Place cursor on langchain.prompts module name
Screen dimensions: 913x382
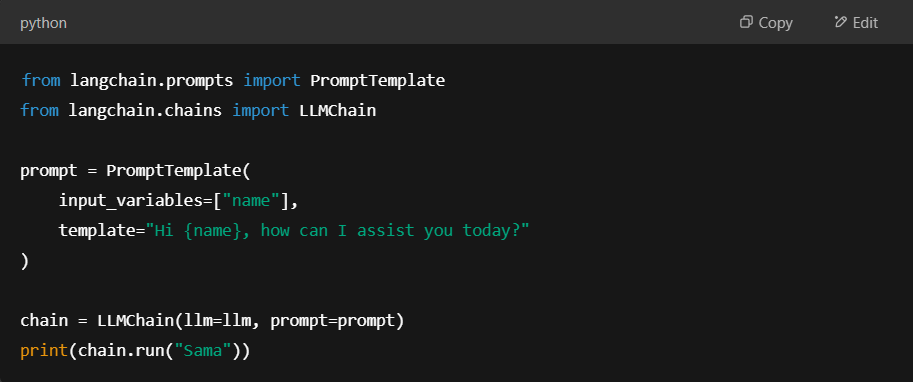pos(151,80)
